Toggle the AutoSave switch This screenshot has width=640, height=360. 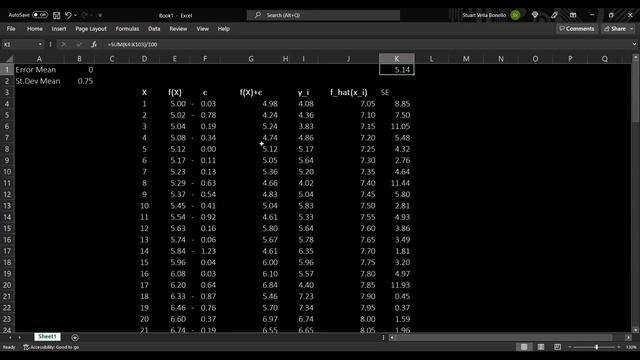[40, 15]
